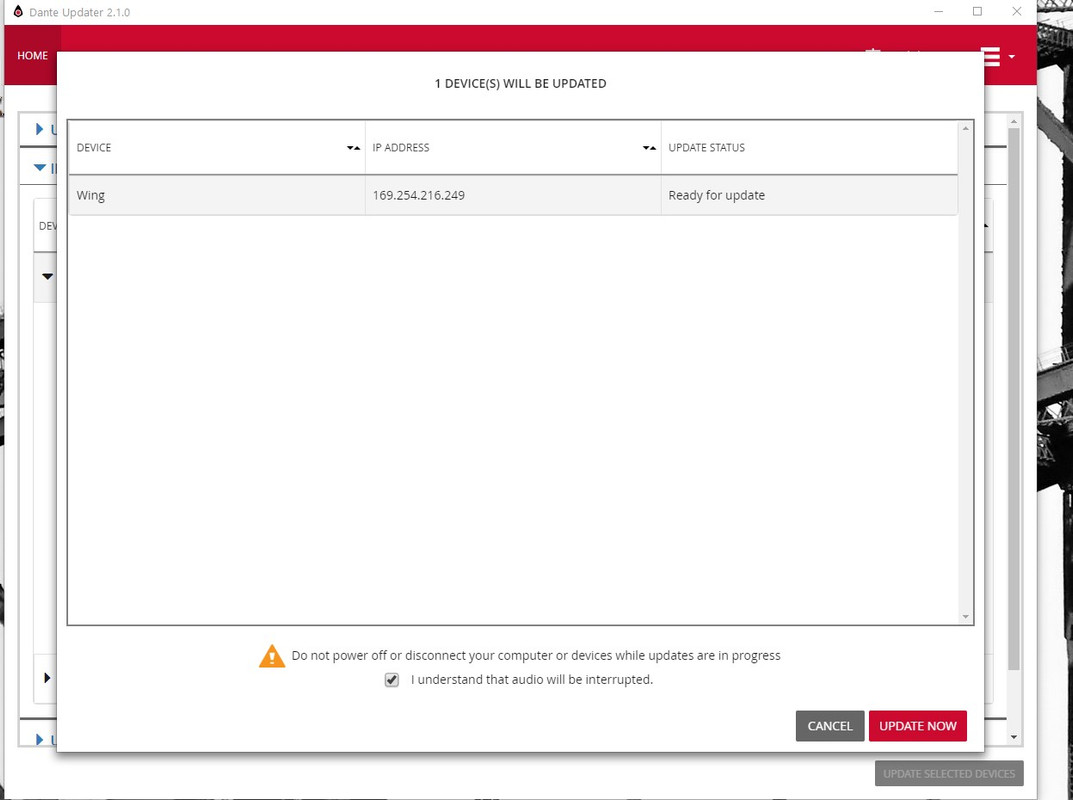
Task: Expand the bottom blue-triangle section behind the dialog
Action: coord(40,739)
